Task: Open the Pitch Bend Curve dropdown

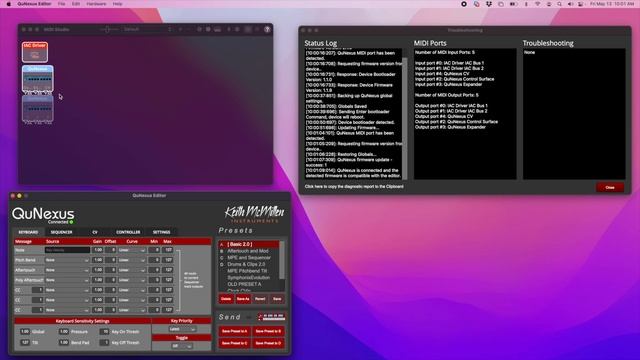Action: tap(131, 260)
